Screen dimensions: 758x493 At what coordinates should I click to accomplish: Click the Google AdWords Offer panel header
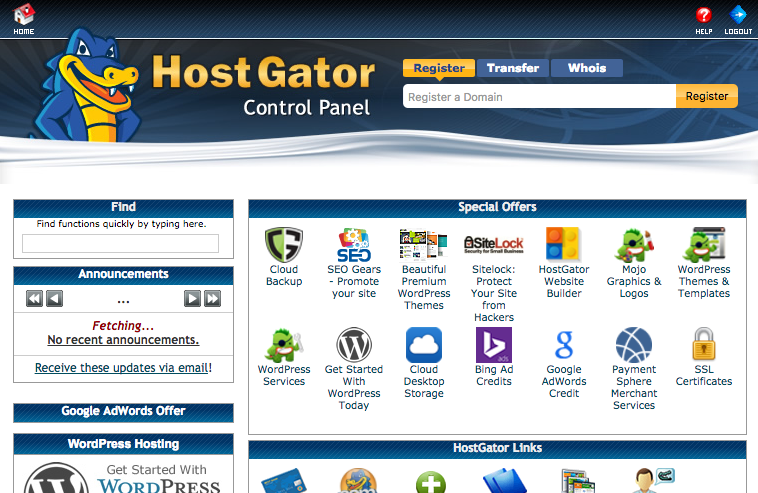pyautogui.click(x=123, y=412)
